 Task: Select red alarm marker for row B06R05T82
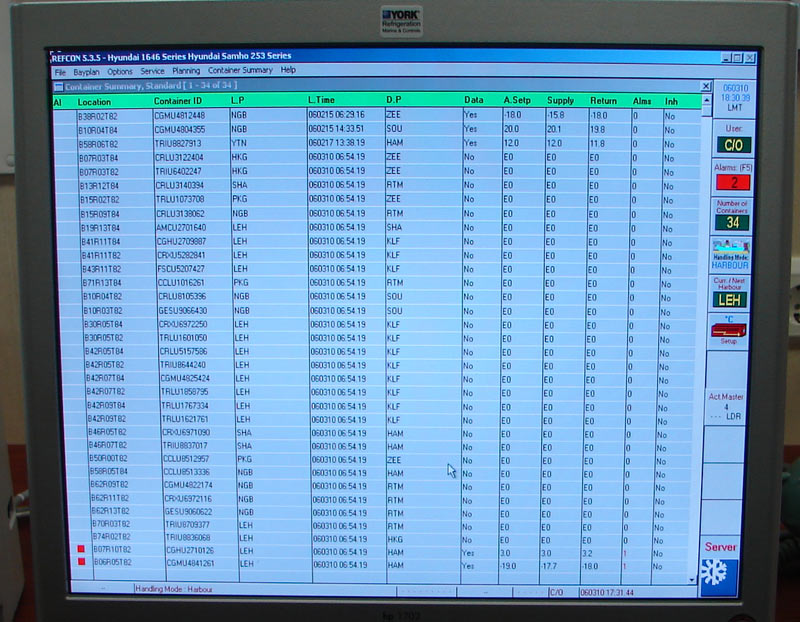[81, 561]
